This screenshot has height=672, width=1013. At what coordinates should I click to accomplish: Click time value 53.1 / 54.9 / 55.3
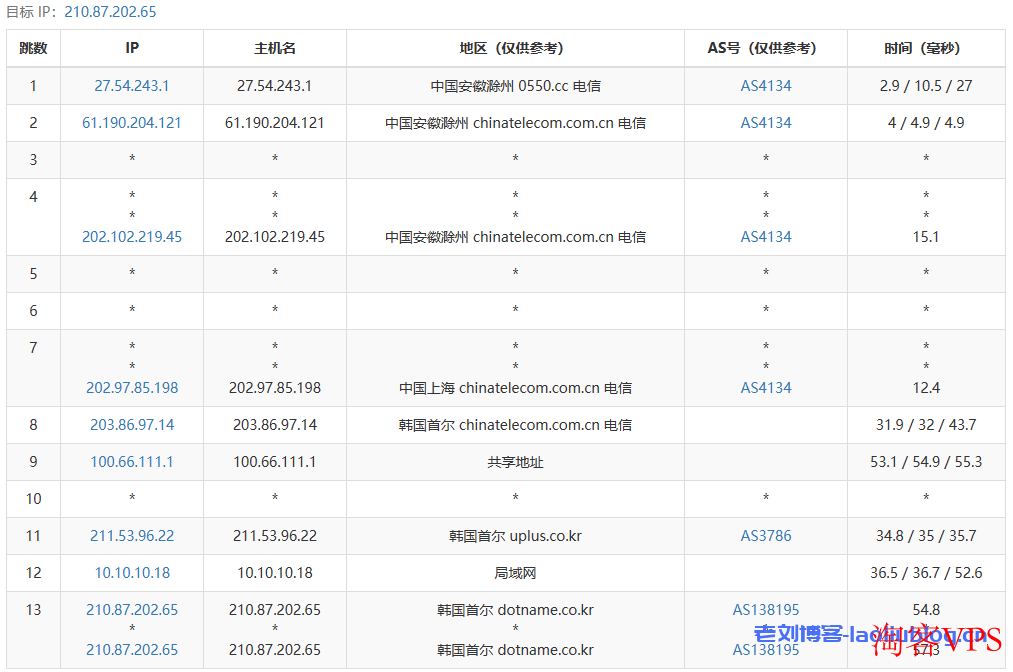point(926,461)
